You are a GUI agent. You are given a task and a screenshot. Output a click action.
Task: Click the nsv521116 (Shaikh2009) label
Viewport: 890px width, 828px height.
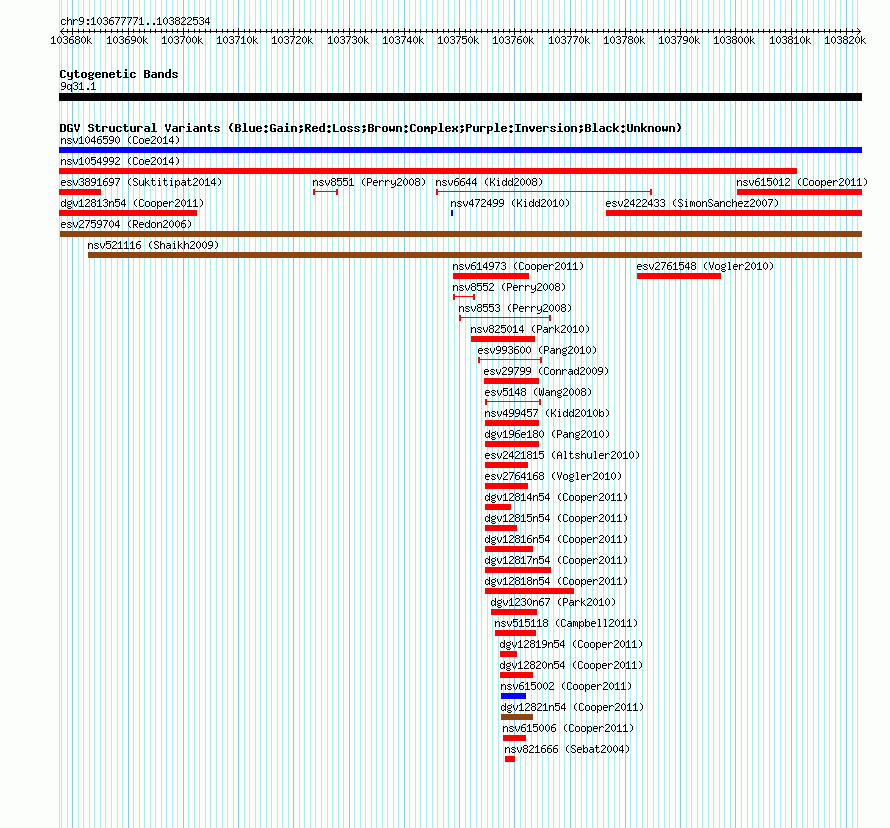pyautogui.click(x=153, y=245)
